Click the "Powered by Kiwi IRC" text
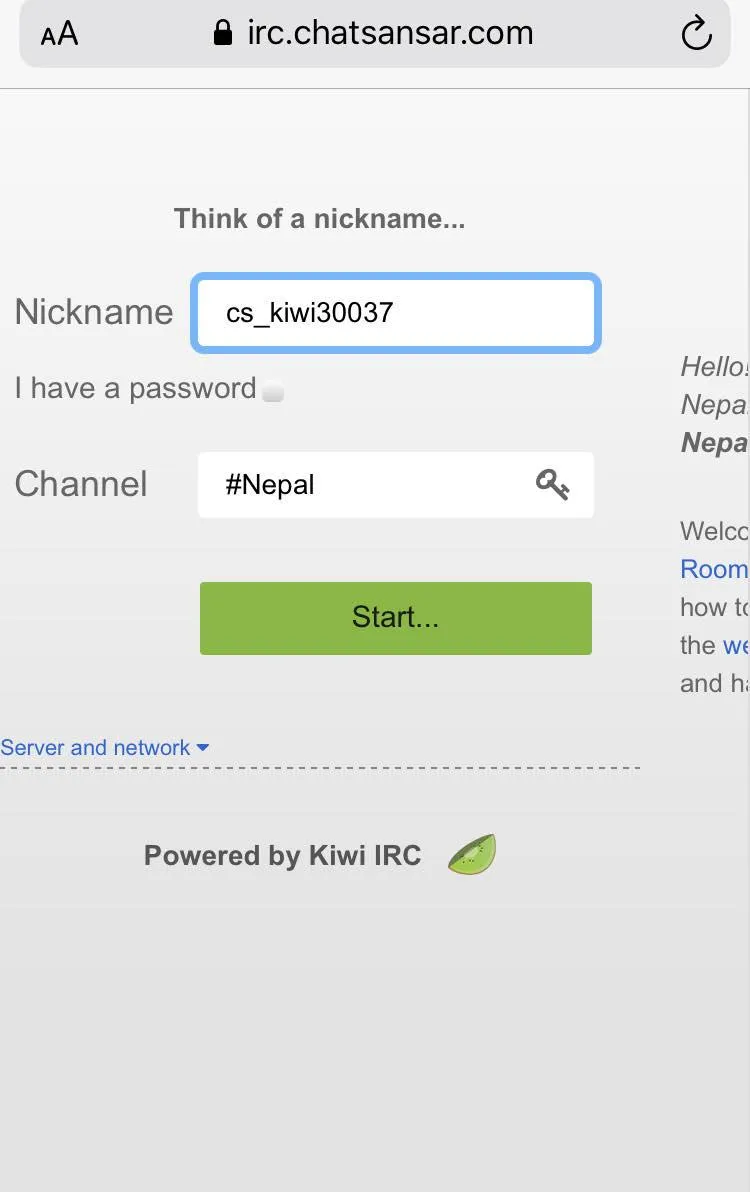The image size is (750, 1192). coord(282,856)
